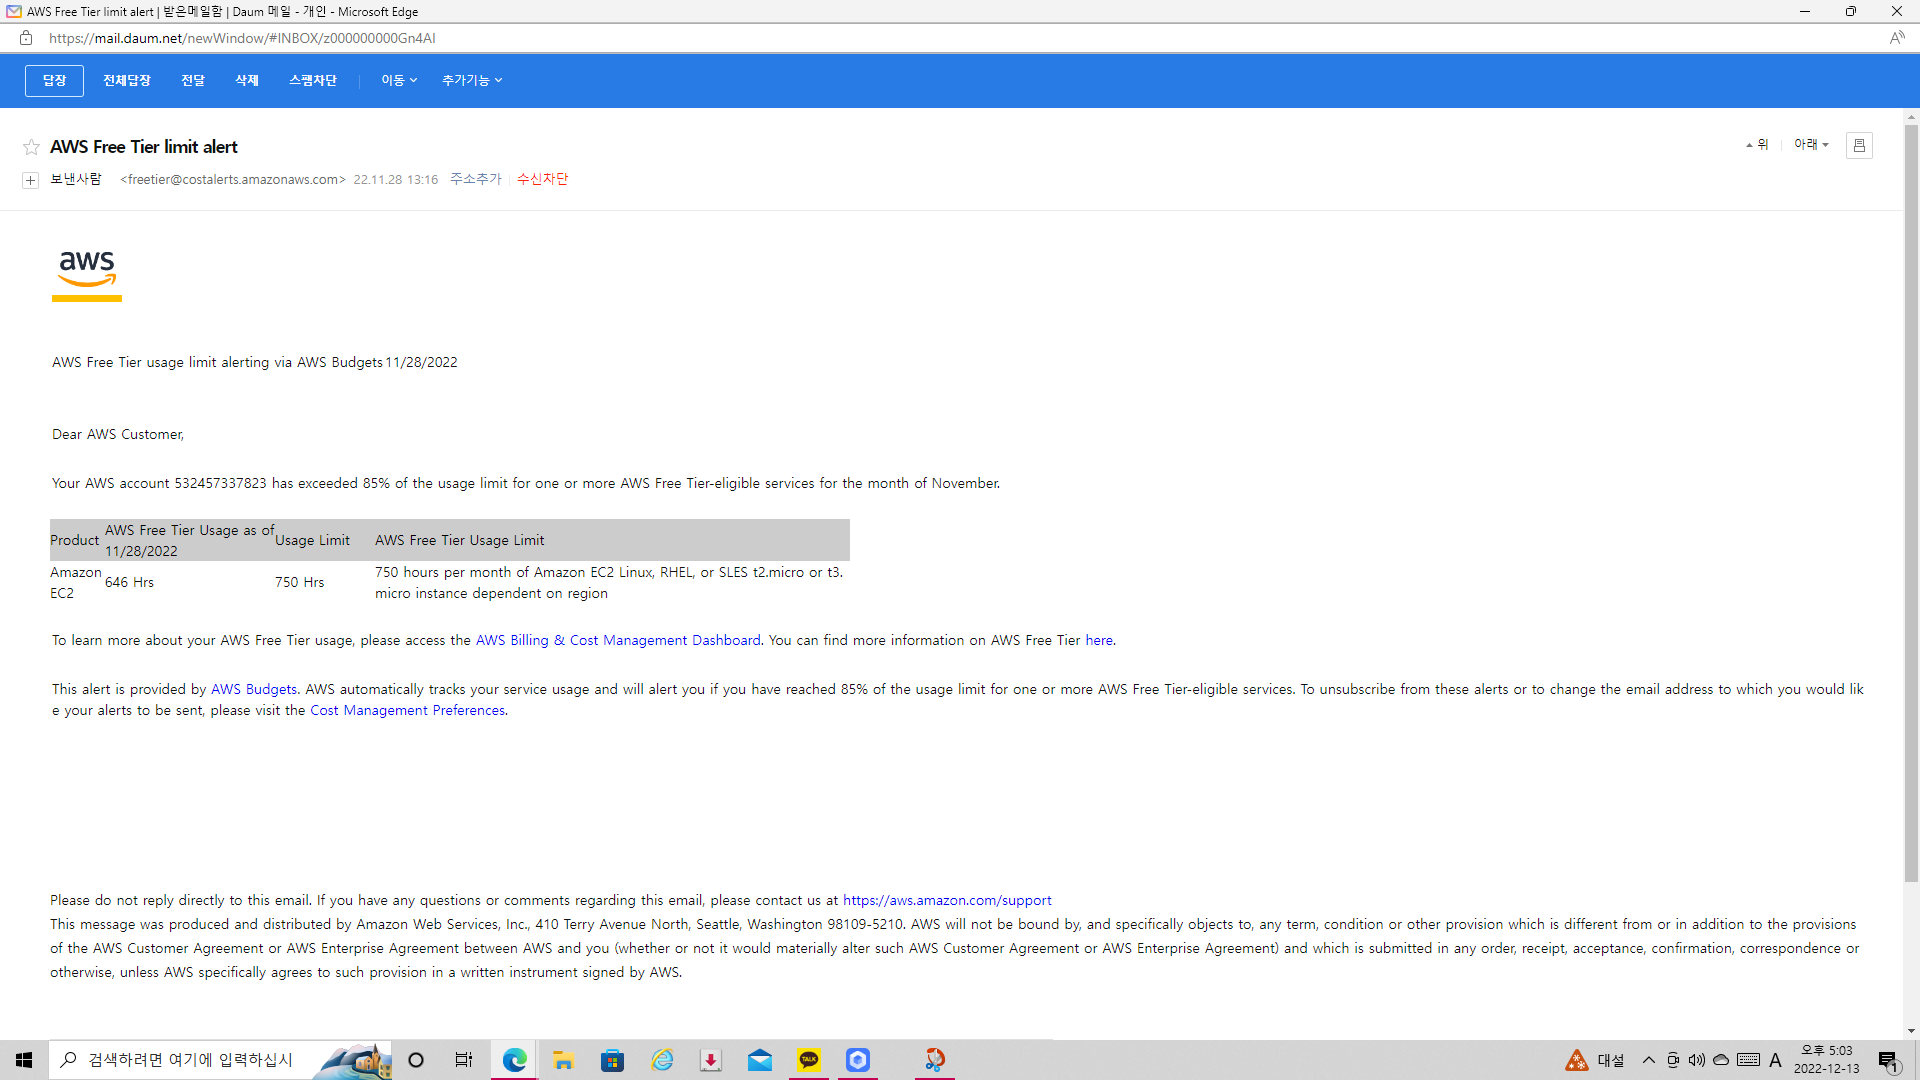Open the volume control tray icon
1920x1080 pixels.
[1697, 1060]
